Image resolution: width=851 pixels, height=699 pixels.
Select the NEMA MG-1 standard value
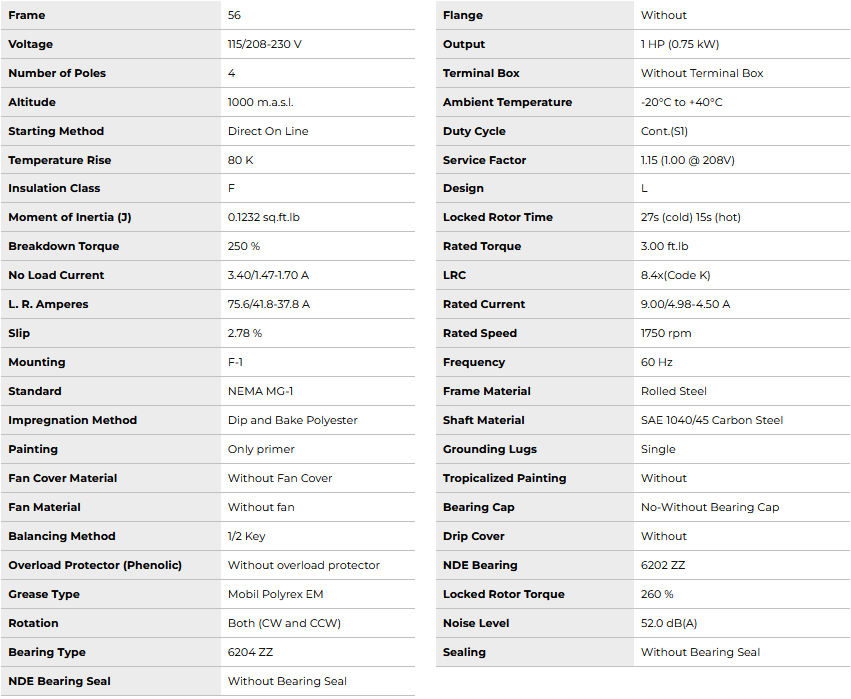260,391
